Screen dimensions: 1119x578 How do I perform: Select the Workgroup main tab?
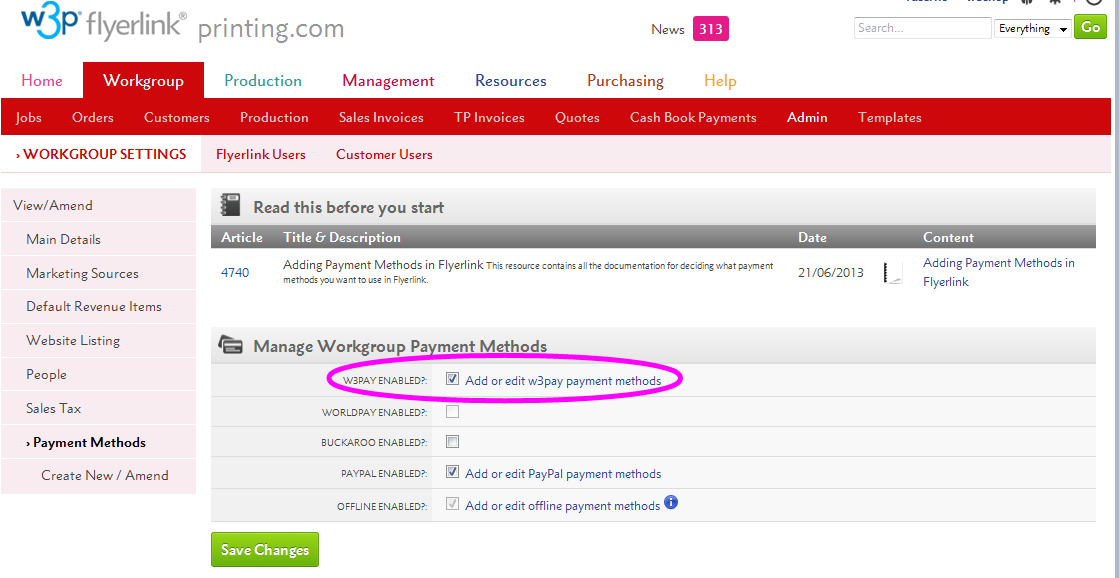point(143,81)
